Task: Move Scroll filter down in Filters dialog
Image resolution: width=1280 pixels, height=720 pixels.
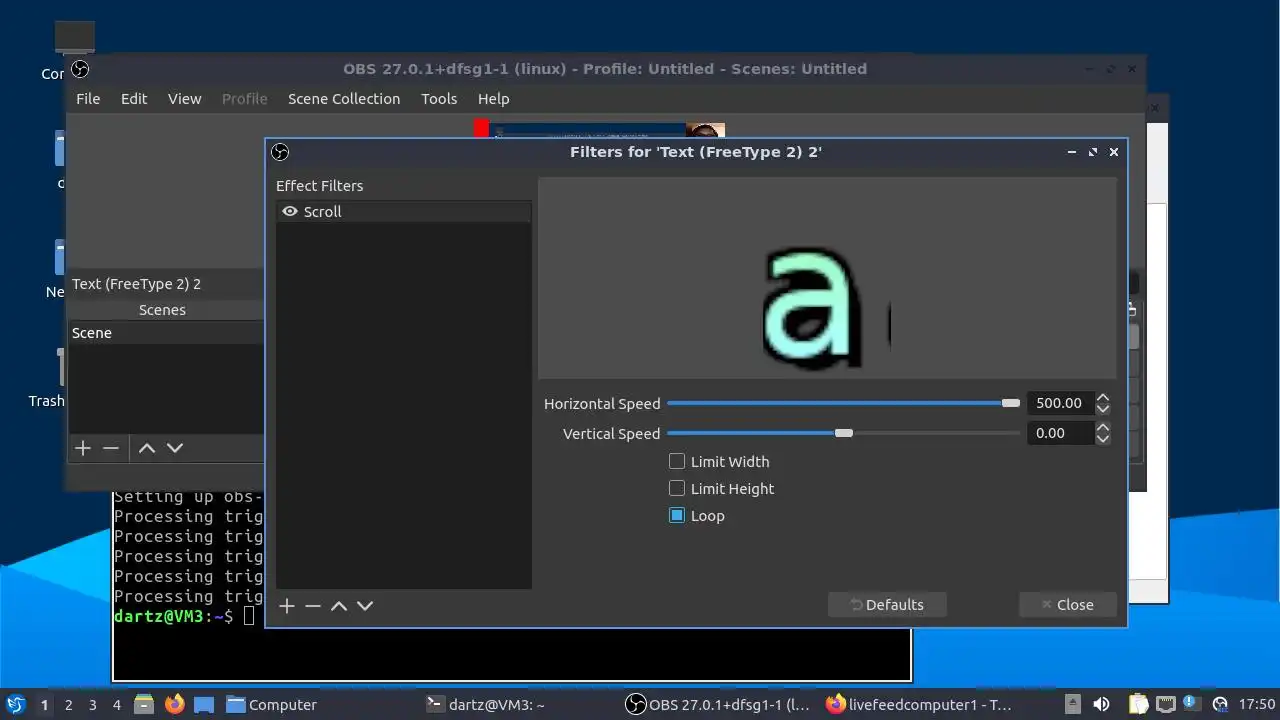Action: 365,606
